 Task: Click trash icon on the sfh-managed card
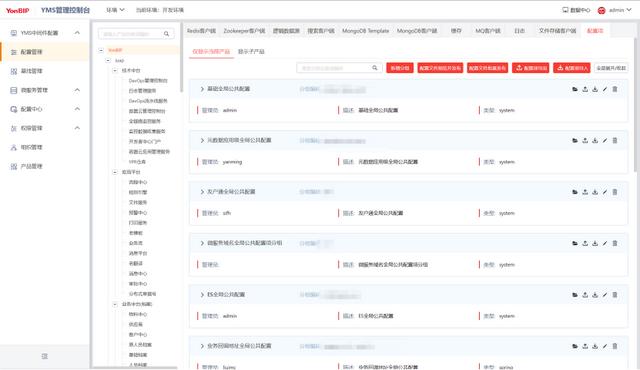tap(615, 192)
